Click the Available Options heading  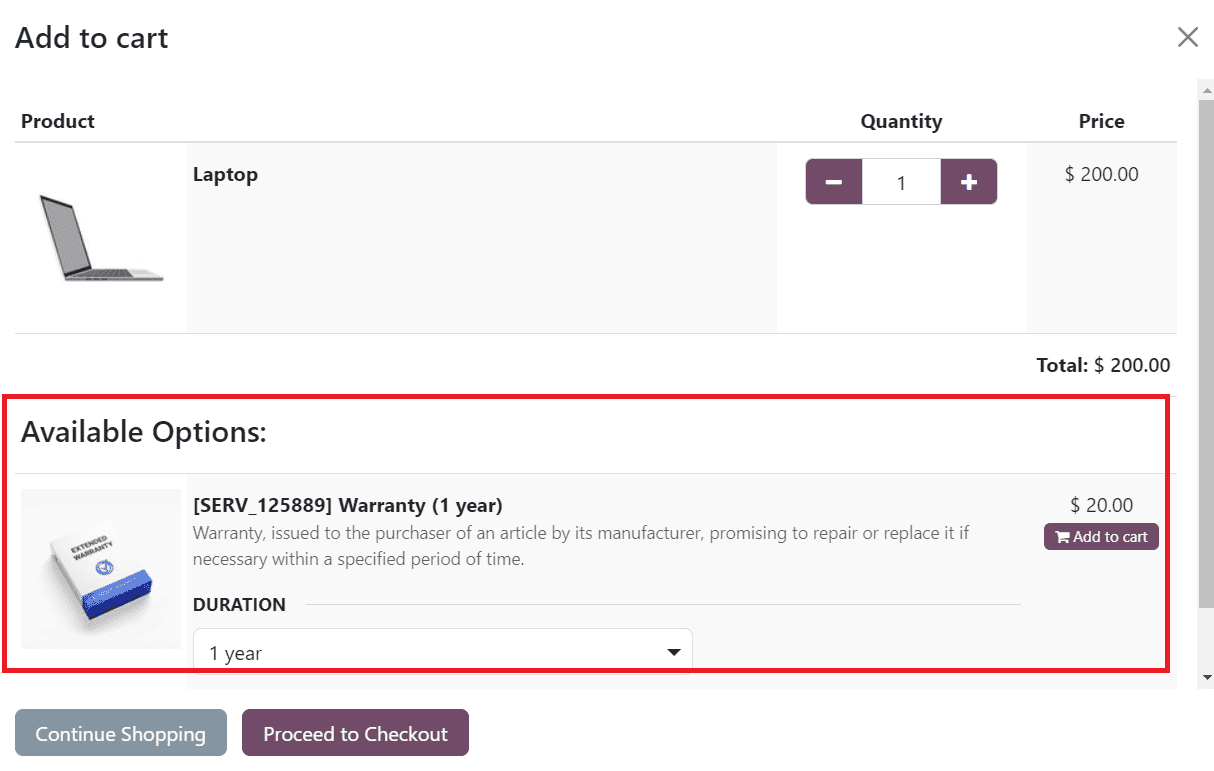coord(144,432)
